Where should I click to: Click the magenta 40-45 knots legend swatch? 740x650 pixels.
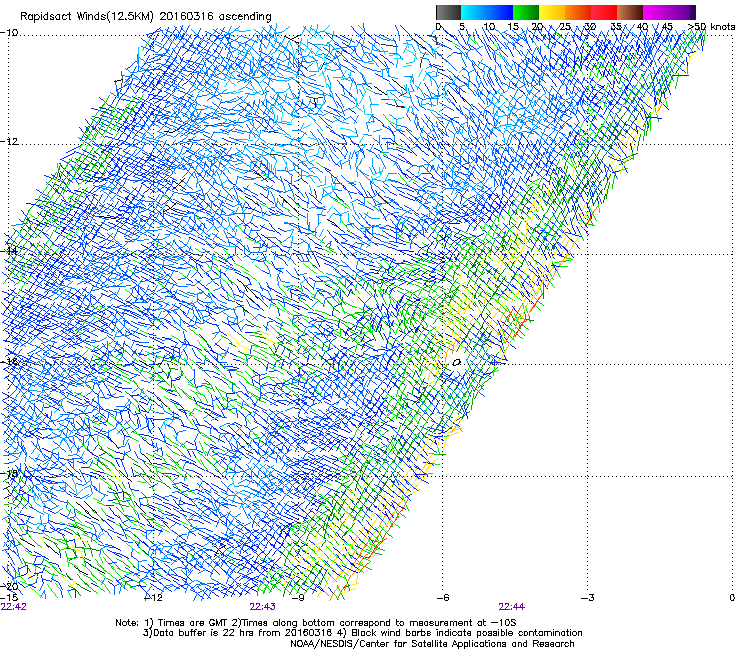coord(656,12)
